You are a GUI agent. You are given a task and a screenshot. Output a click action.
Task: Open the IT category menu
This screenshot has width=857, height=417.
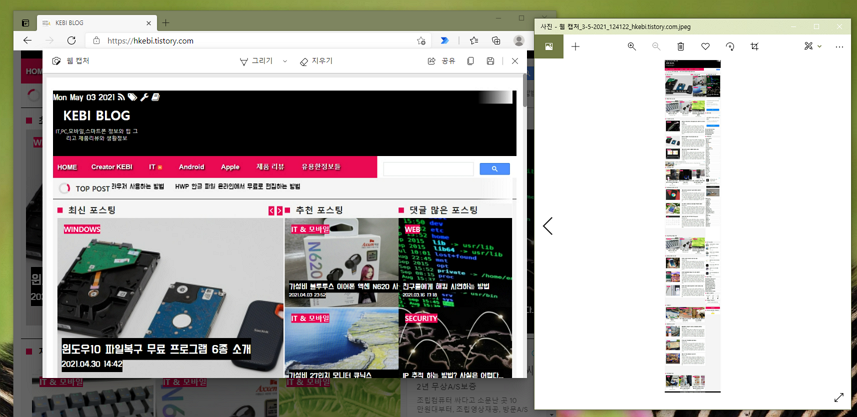click(x=155, y=167)
